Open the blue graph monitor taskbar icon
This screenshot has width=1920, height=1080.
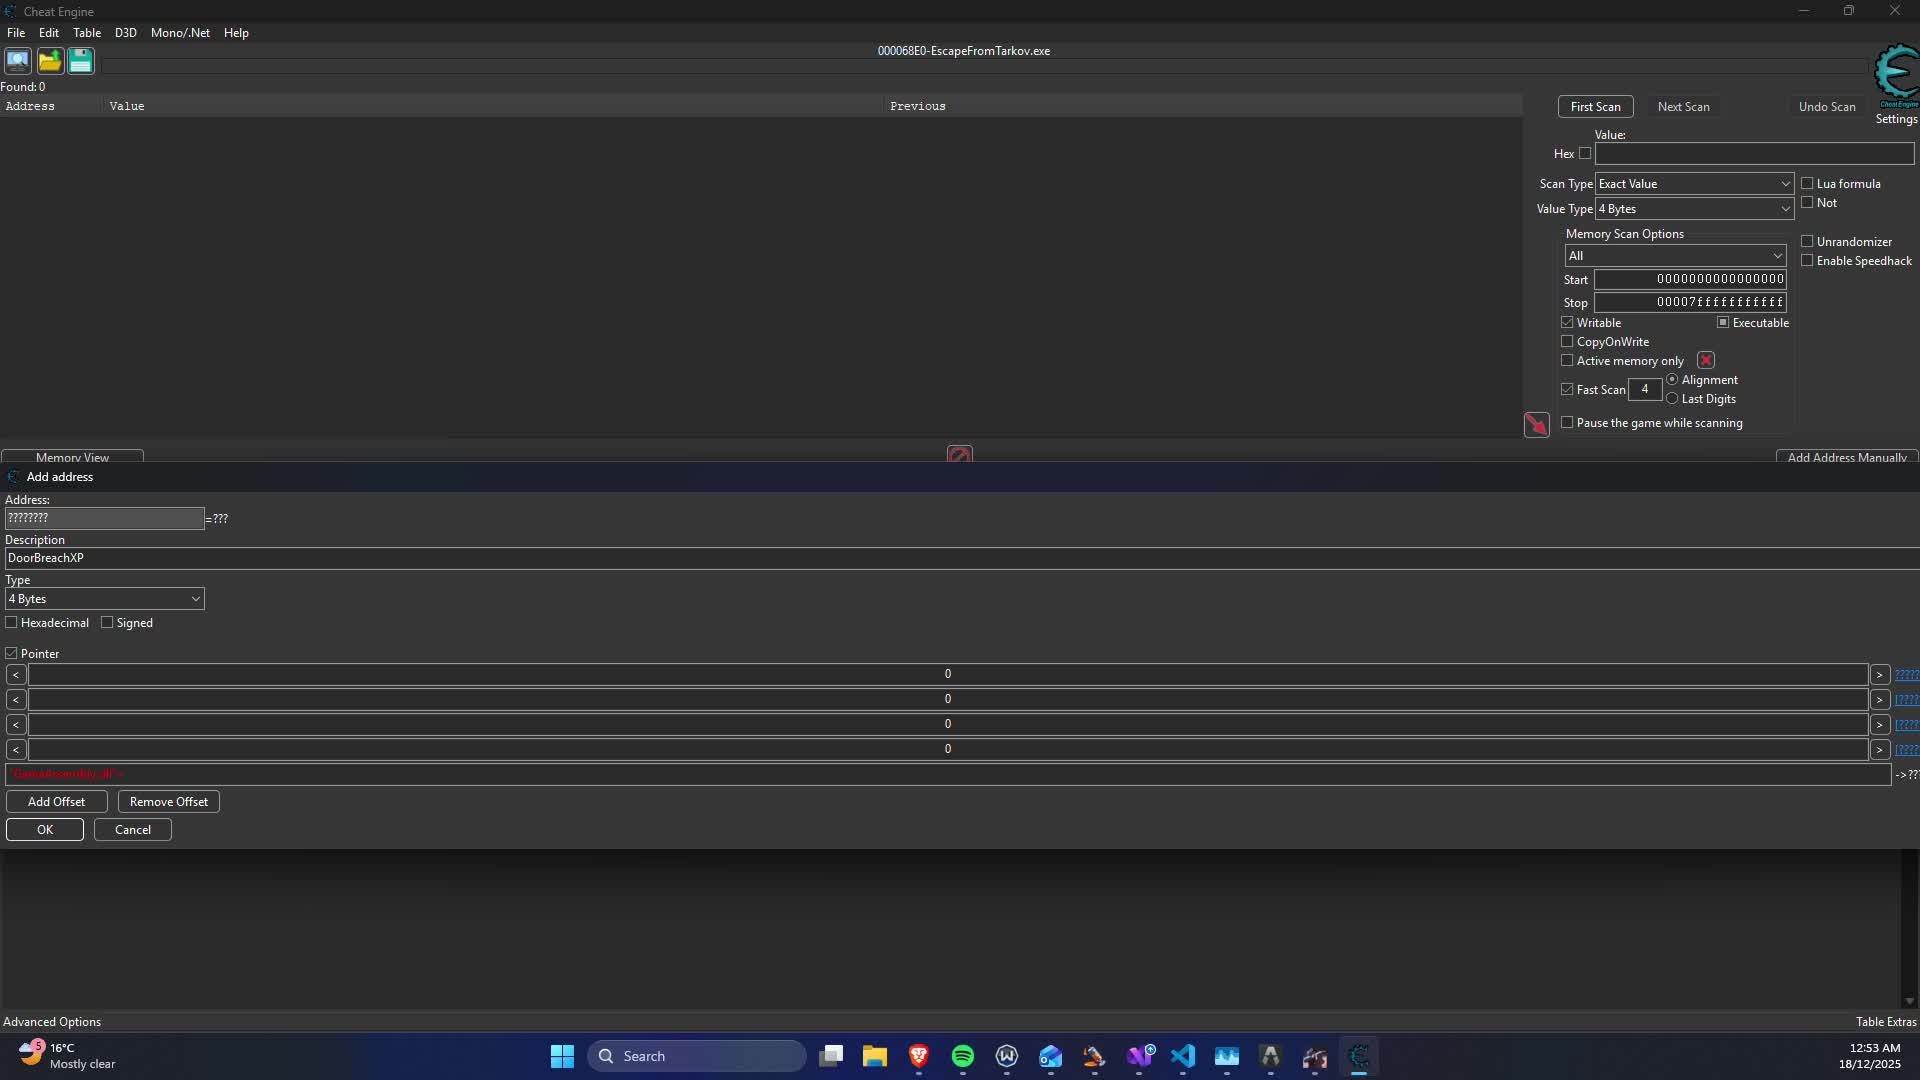1227,1056
